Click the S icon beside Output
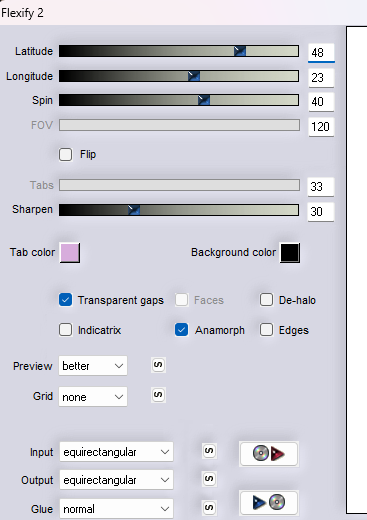 click(x=209, y=479)
